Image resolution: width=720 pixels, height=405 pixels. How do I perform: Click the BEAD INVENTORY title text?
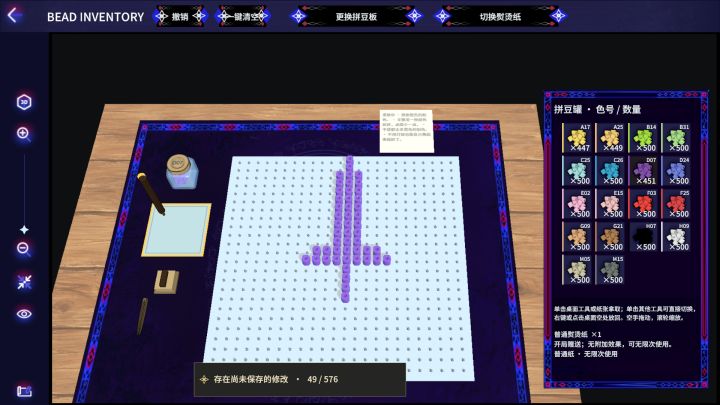[x=96, y=17]
